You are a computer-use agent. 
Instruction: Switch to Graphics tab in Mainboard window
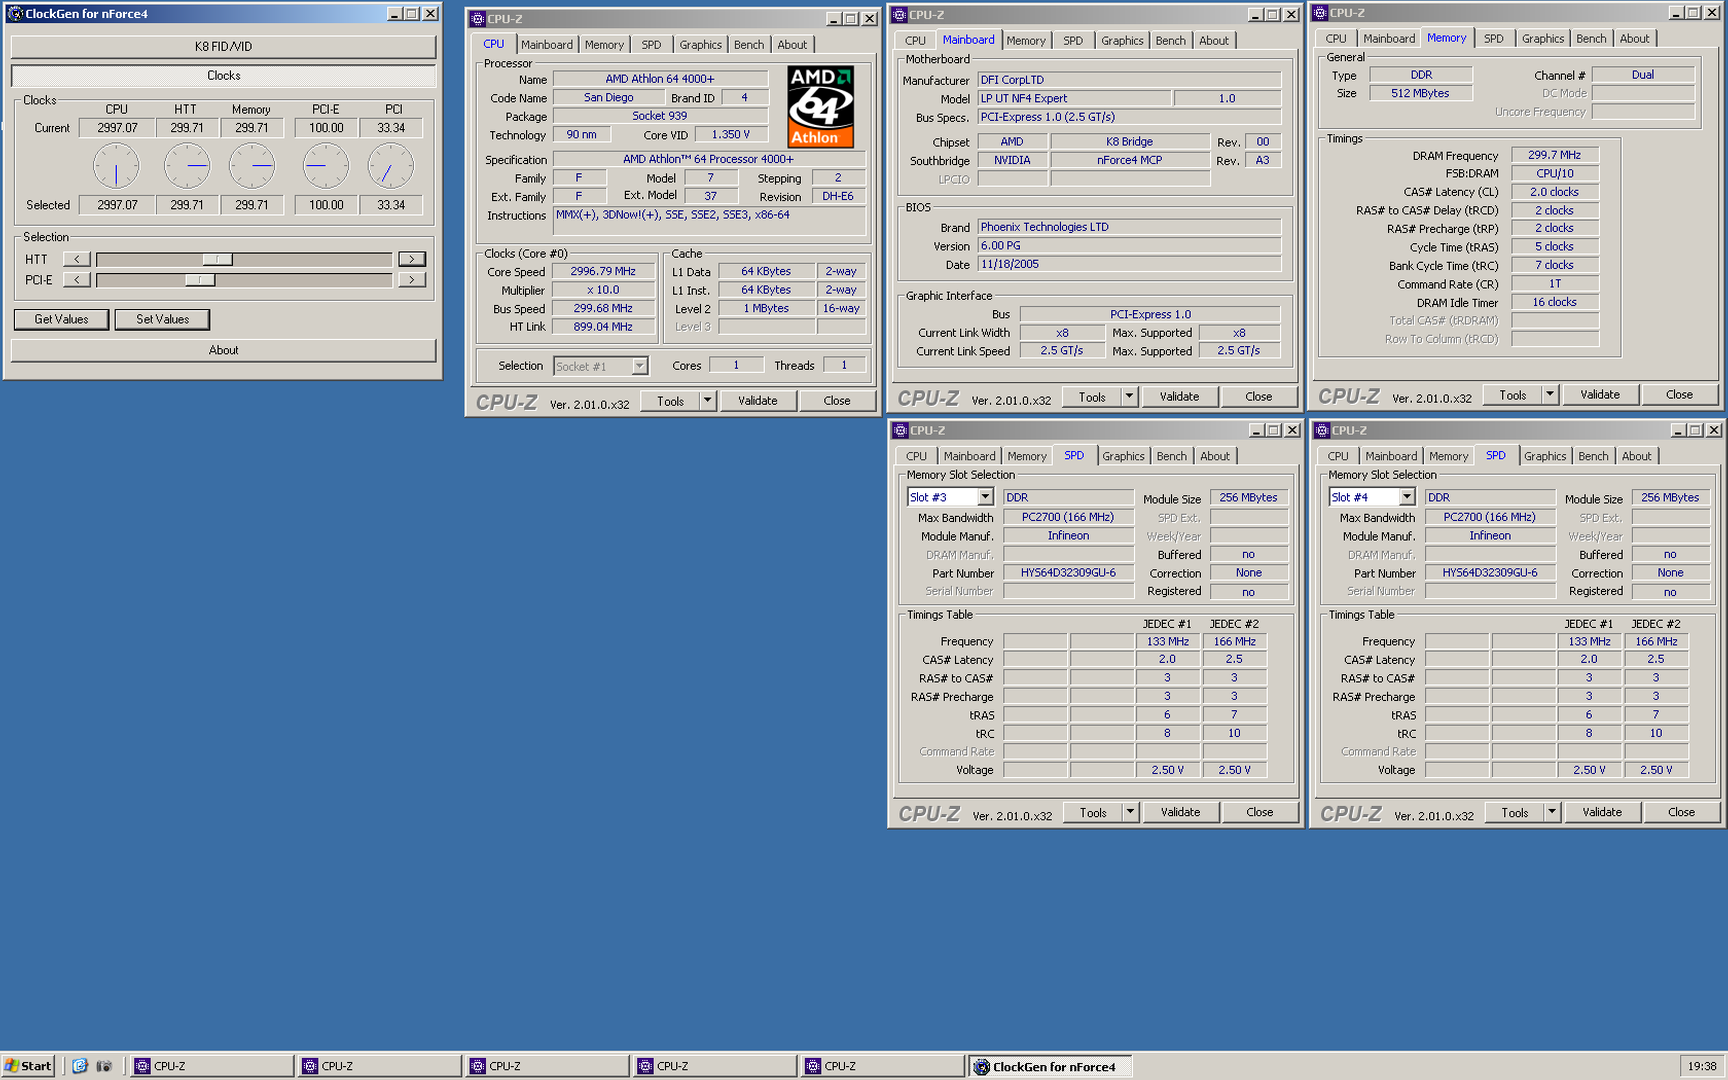(x=1122, y=41)
